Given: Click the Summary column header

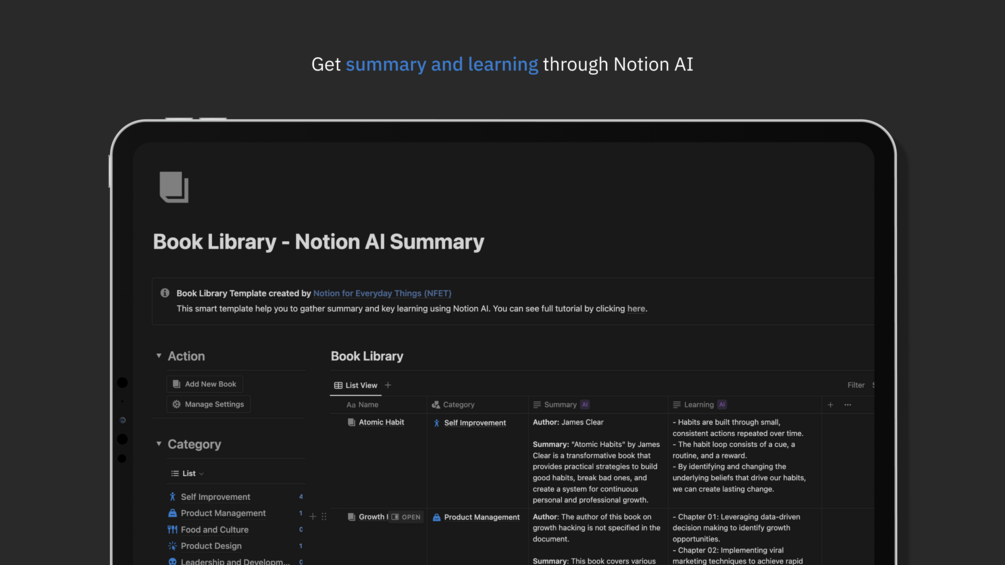Looking at the screenshot, I should coord(598,405).
